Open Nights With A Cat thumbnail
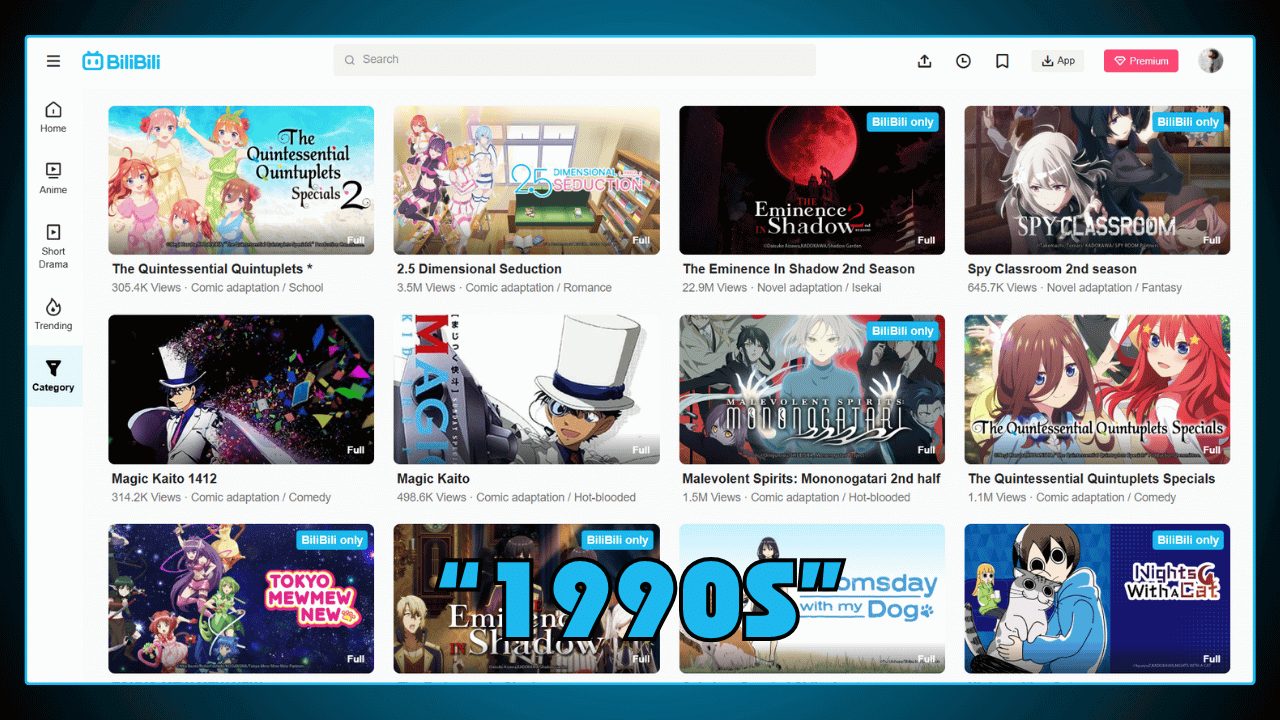This screenshot has width=1280, height=720. click(1097, 598)
